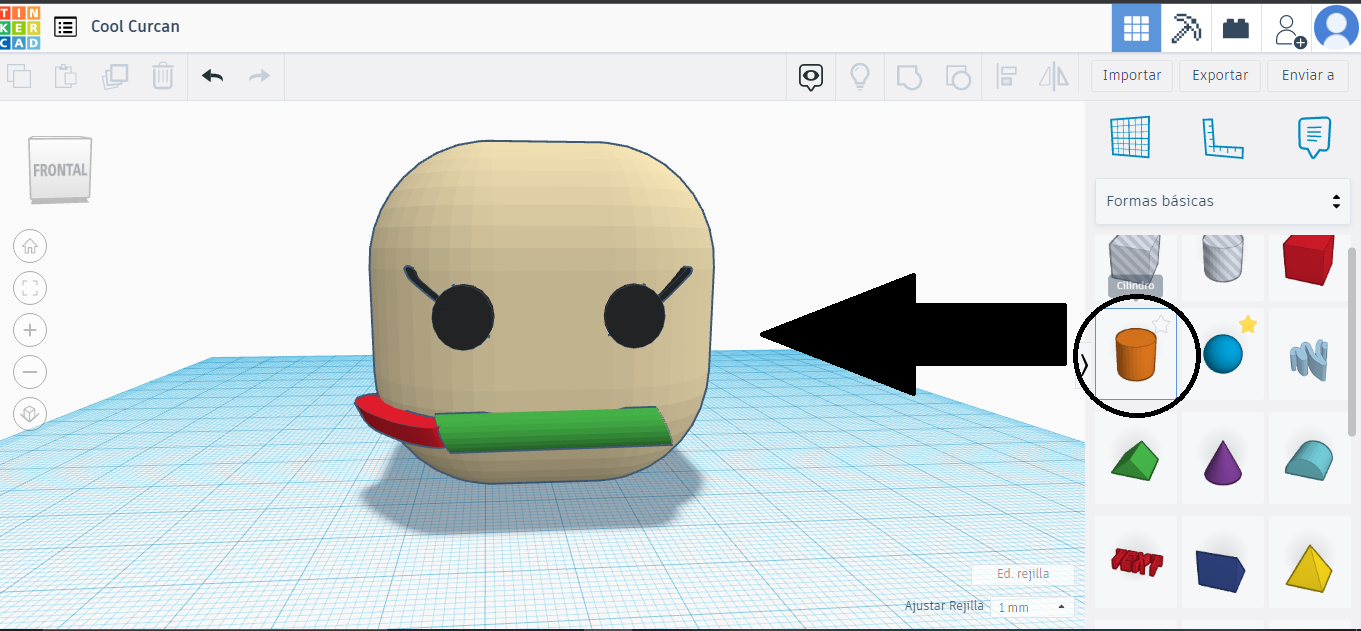Collapse the shapes panel chevron

tap(1085, 363)
